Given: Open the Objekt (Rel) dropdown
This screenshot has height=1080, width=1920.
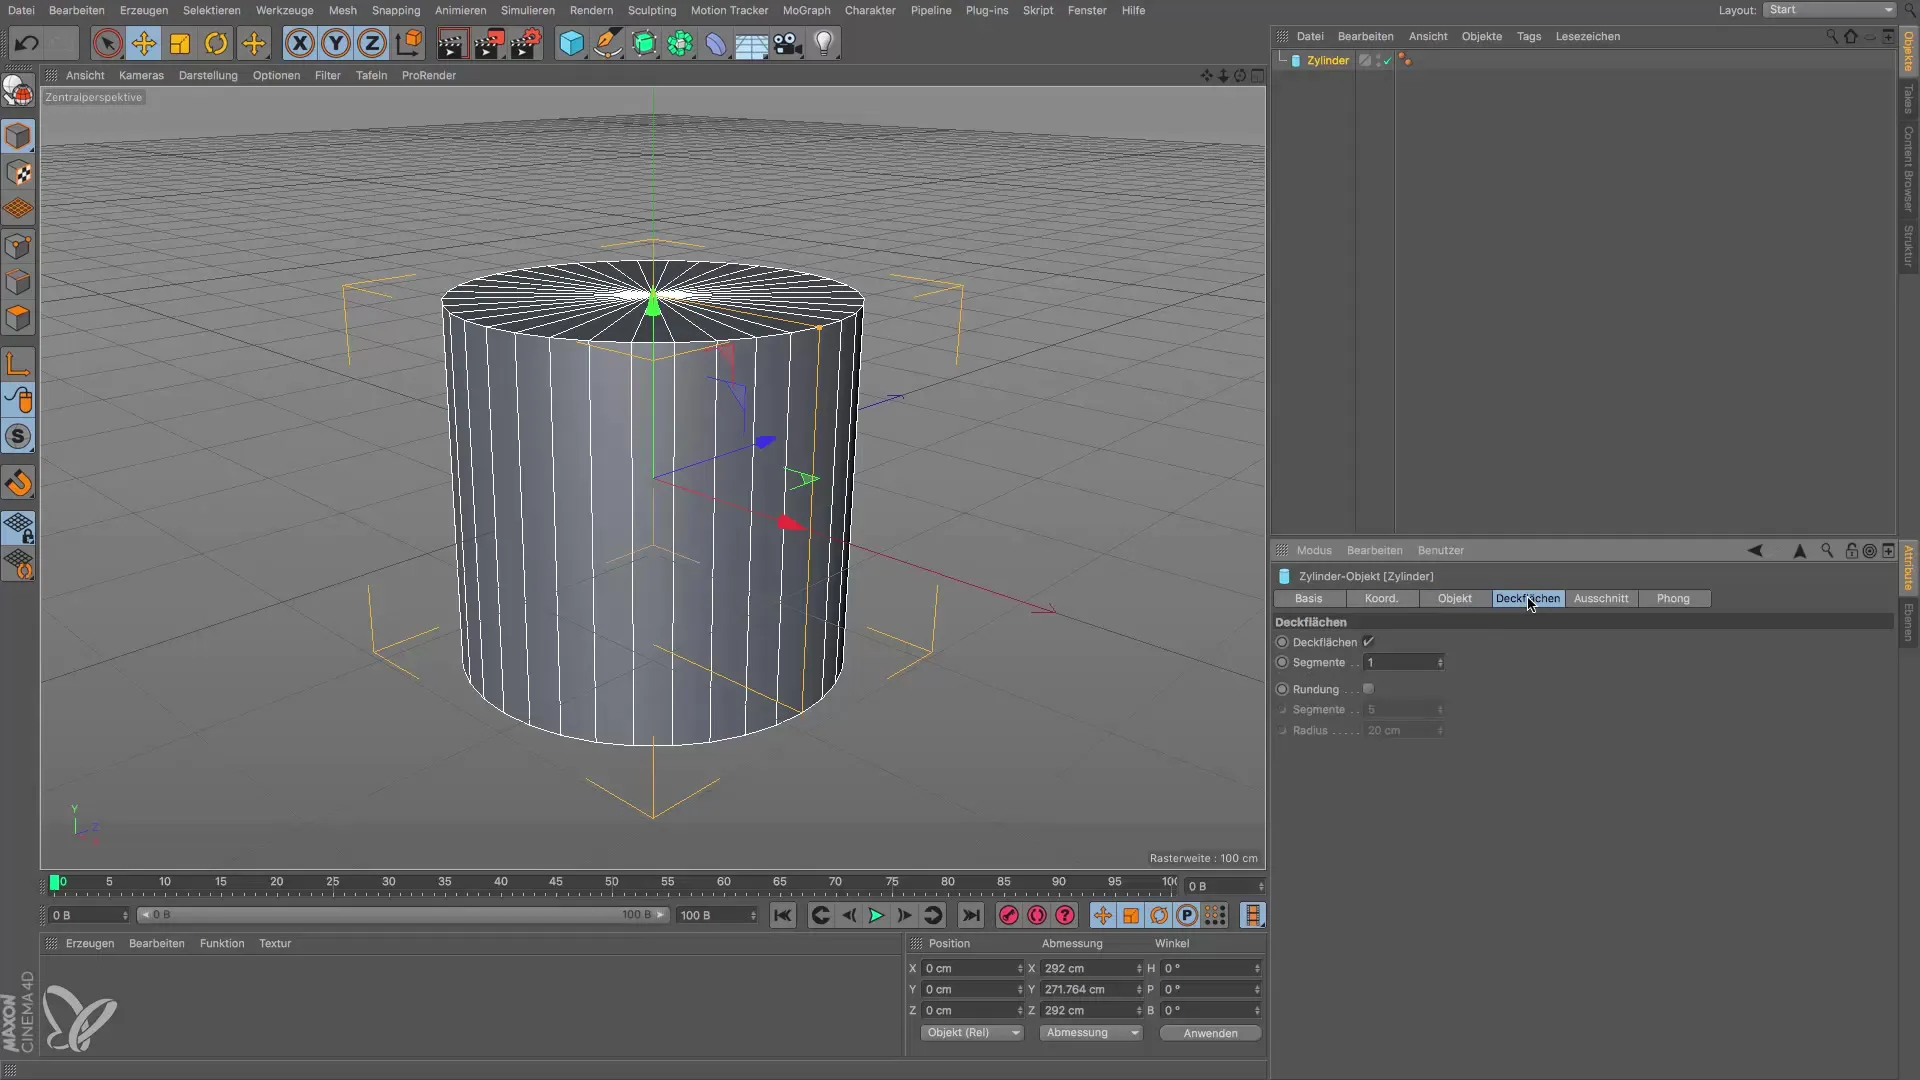Looking at the screenshot, I should pos(971,1033).
